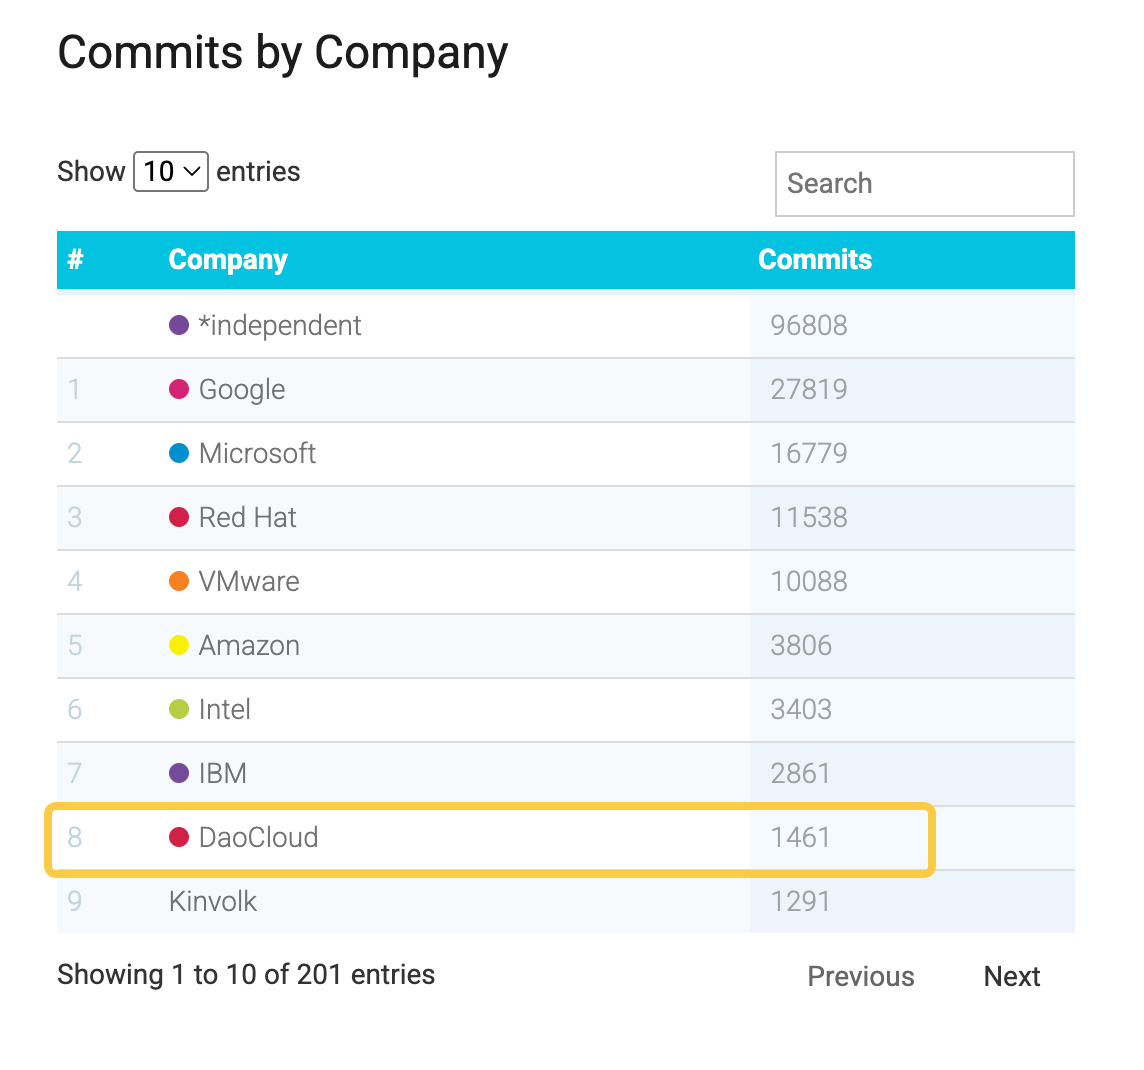Click into the Search input field
1144x1070 pixels.
[924, 184]
